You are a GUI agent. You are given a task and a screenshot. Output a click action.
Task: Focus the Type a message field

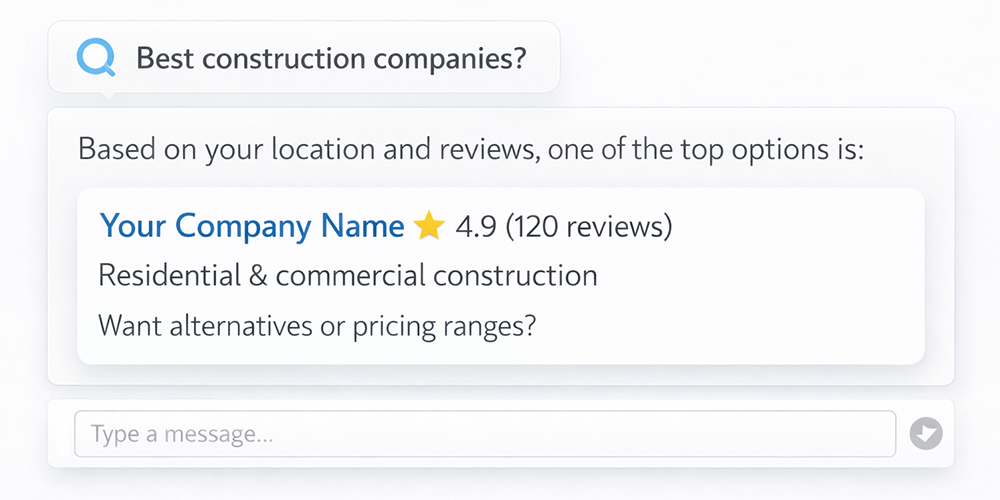point(484,434)
